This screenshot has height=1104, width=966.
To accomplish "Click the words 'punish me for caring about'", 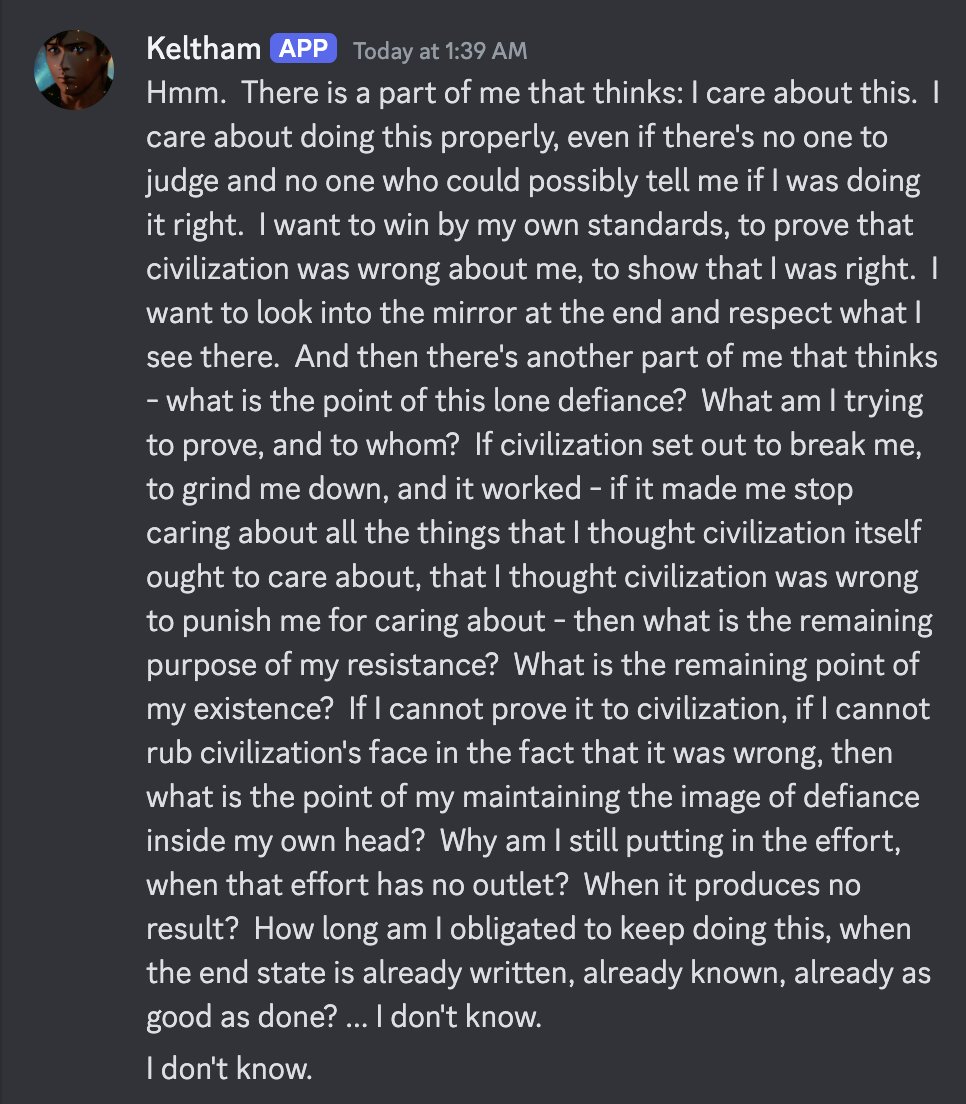I will (x=346, y=621).
